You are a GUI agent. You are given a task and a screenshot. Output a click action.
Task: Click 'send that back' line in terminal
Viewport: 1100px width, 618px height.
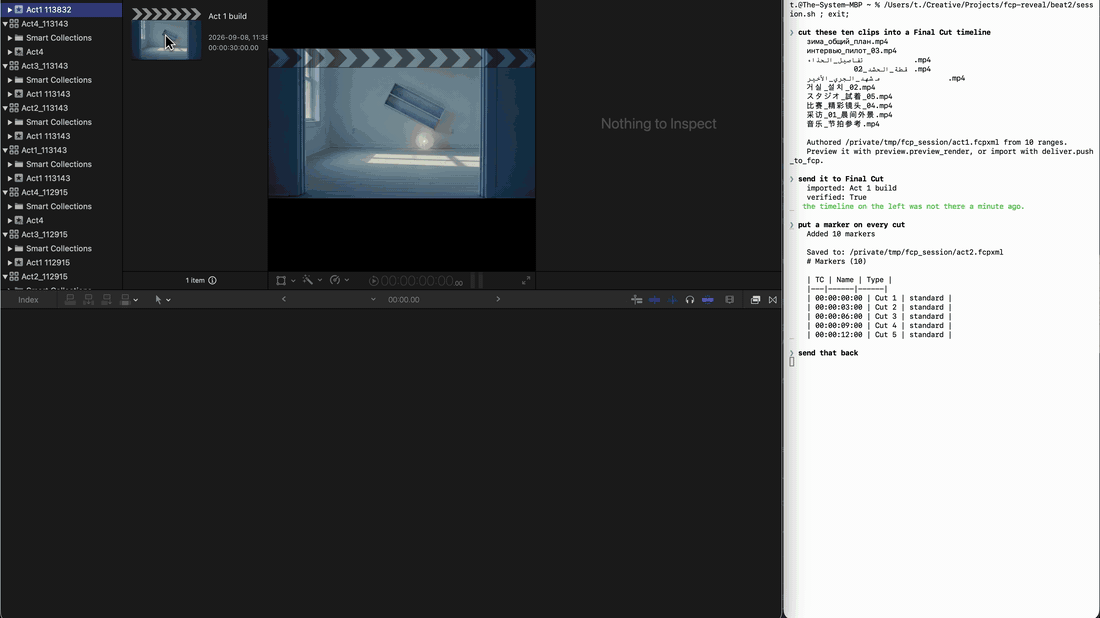828,353
